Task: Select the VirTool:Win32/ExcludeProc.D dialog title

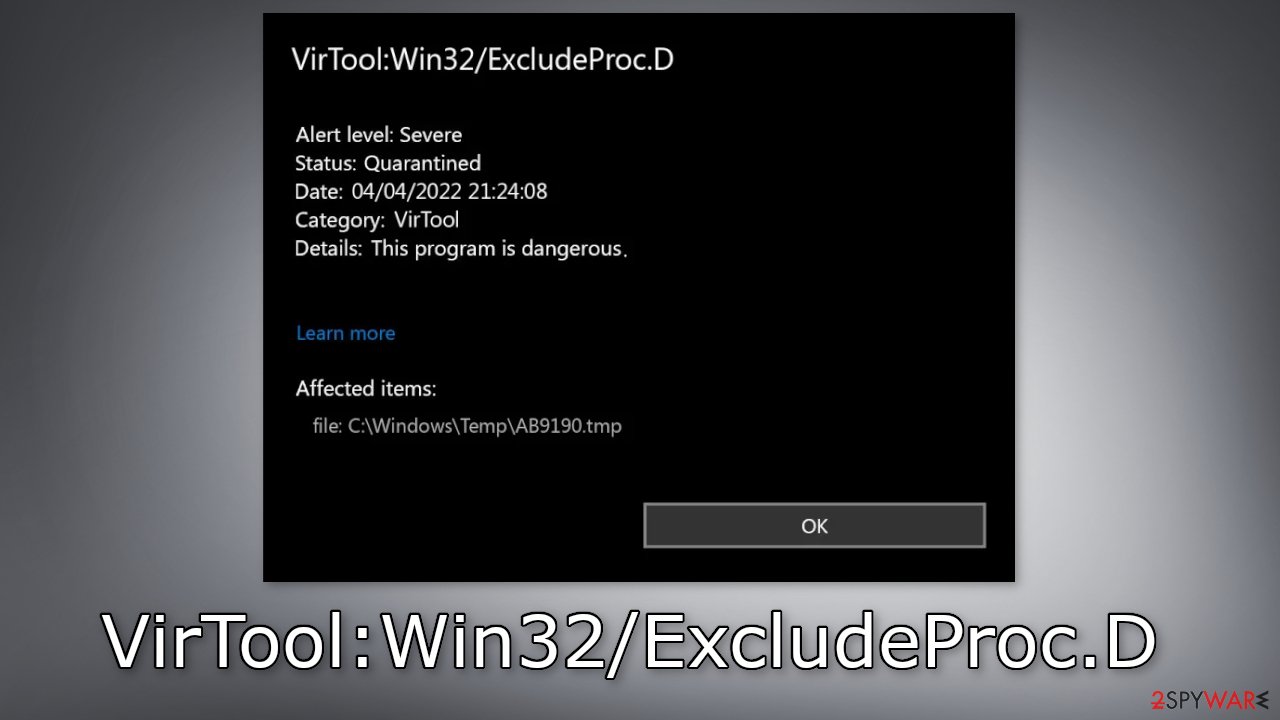Action: (483, 60)
